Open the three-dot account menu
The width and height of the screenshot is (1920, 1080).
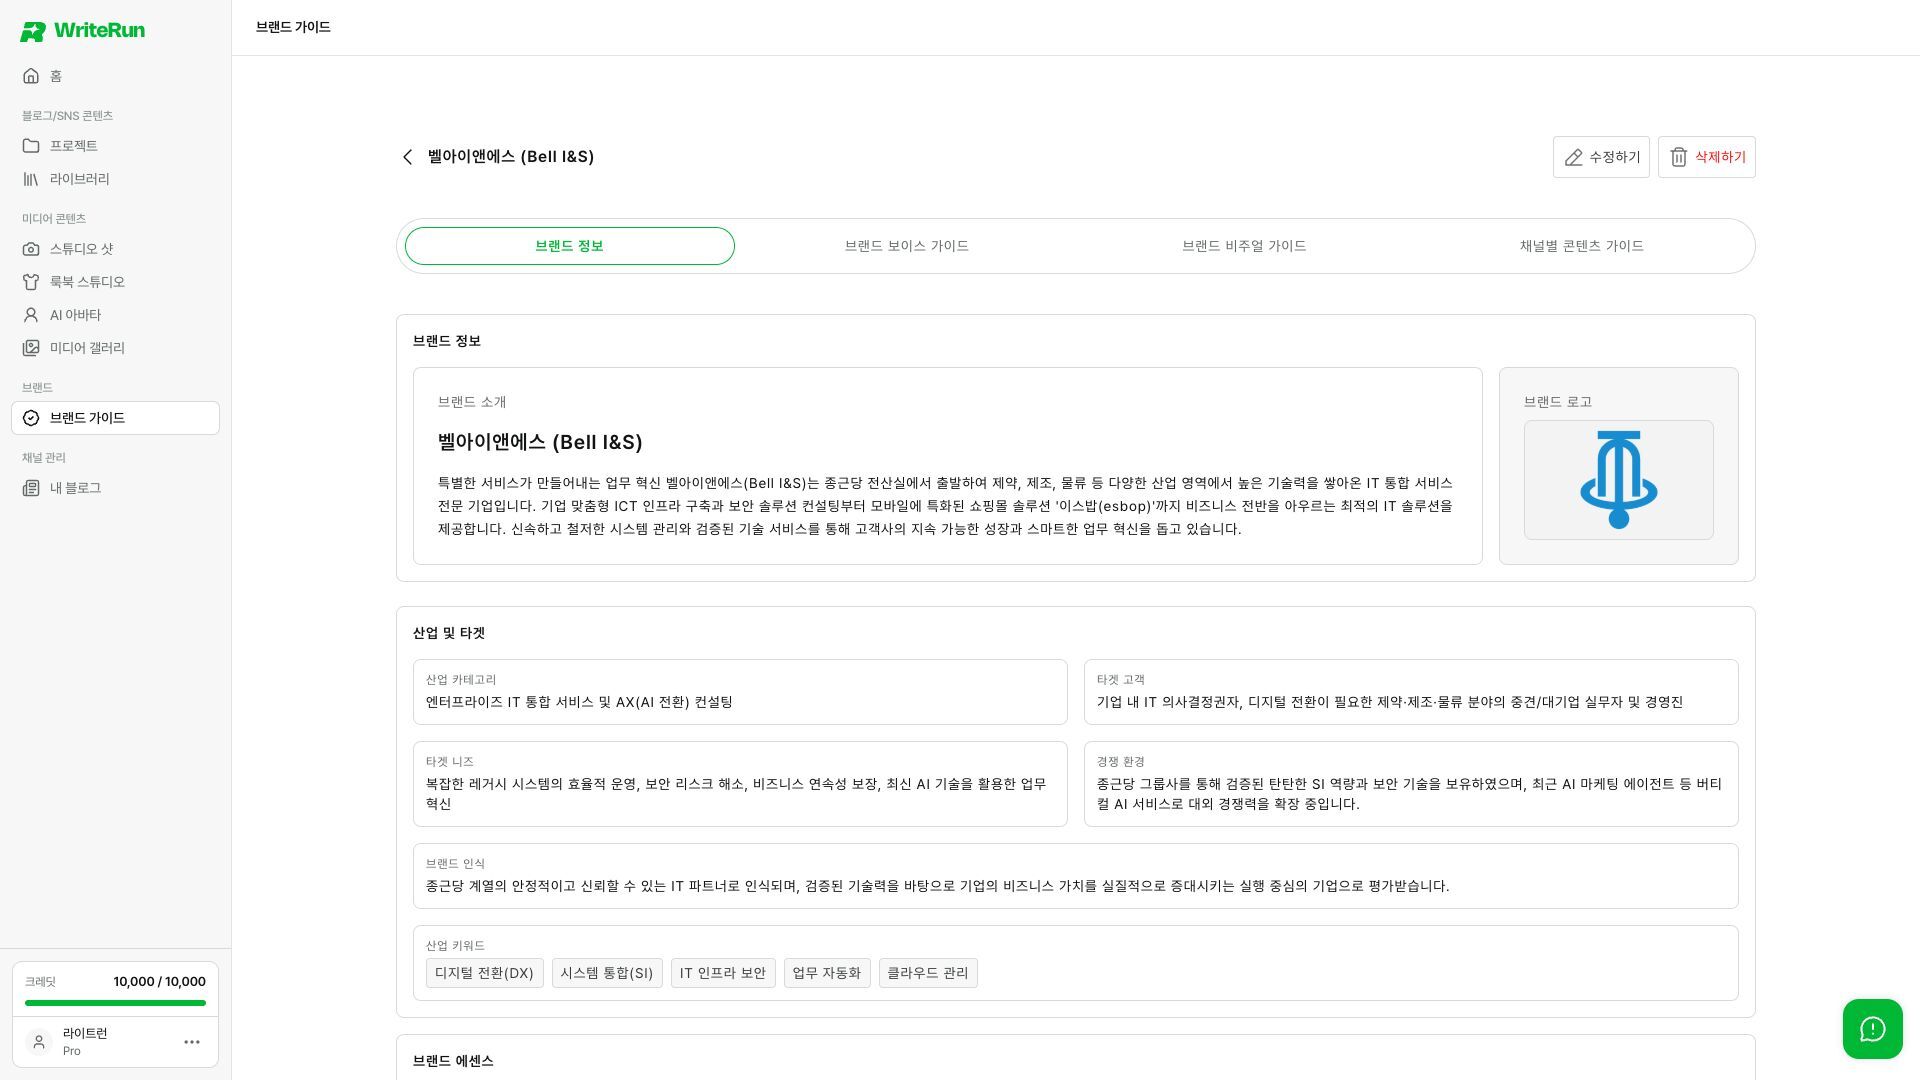pyautogui.click(x=192, y=1042)
